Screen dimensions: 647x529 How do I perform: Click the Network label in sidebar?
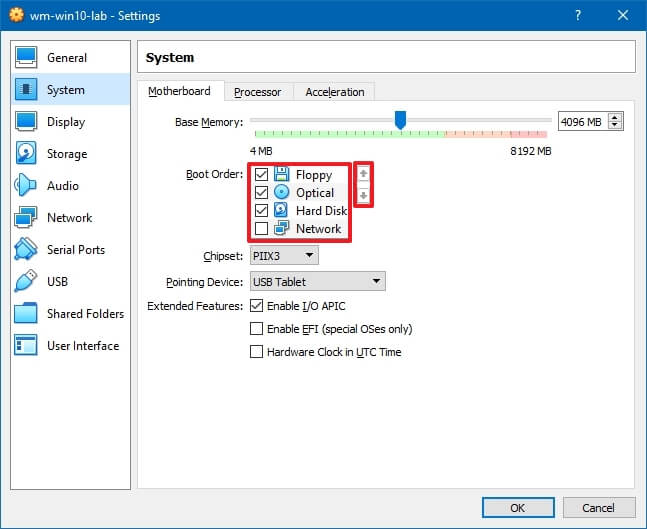click(x=69, y=217)
